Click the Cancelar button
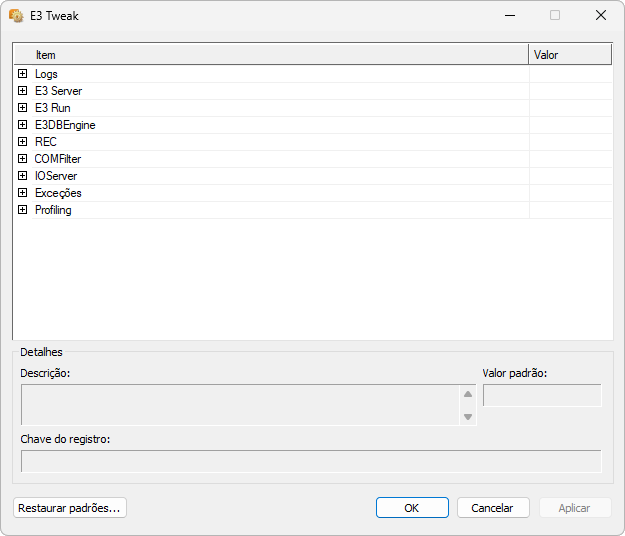Image resolution: width=625 pixels, height=536 pixels. (x=493, y=508)
